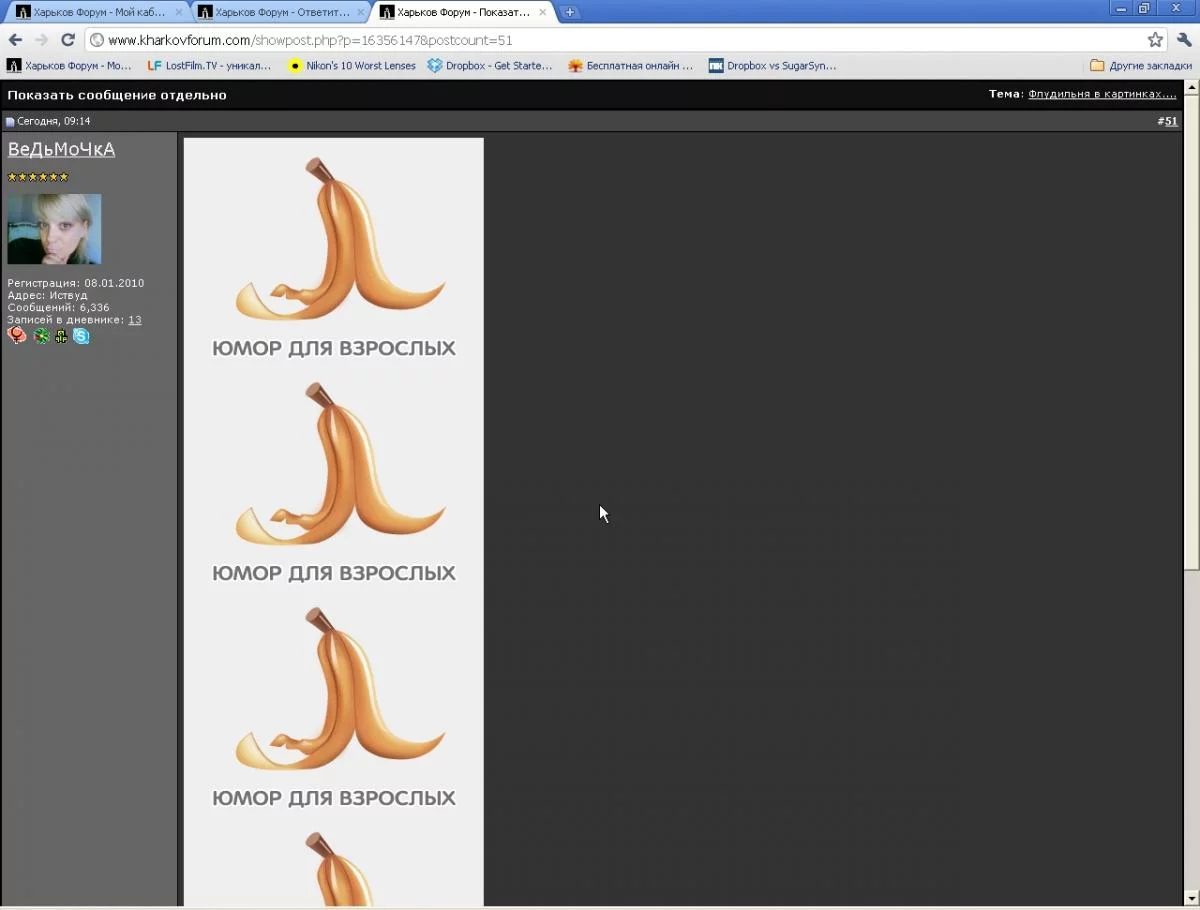
Task: Minimize the Chrome window
Action: tap(1121, 8)
